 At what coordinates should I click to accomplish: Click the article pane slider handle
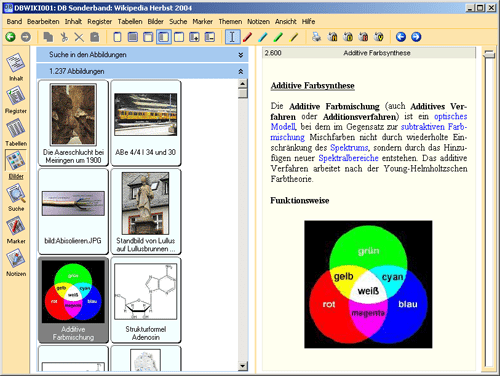click(x=489, y=54)
